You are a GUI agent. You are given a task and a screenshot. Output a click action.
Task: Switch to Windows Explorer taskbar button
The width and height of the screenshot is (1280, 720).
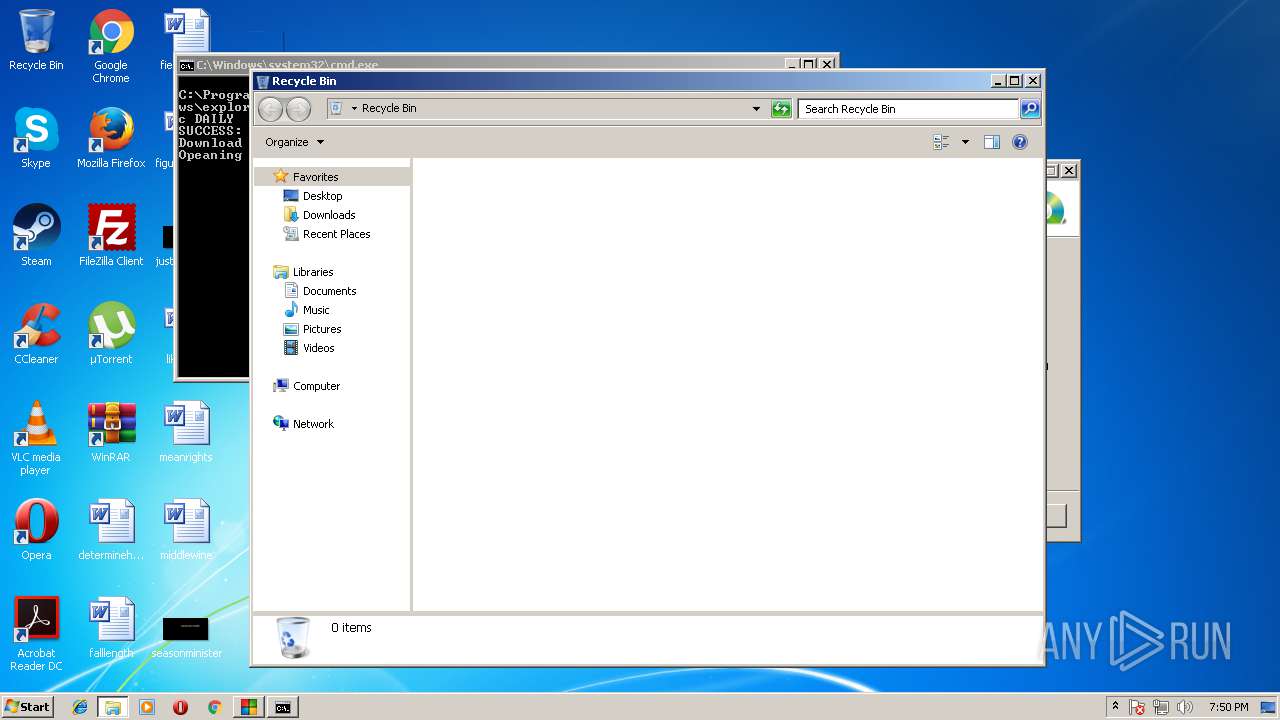click(113, 707)
